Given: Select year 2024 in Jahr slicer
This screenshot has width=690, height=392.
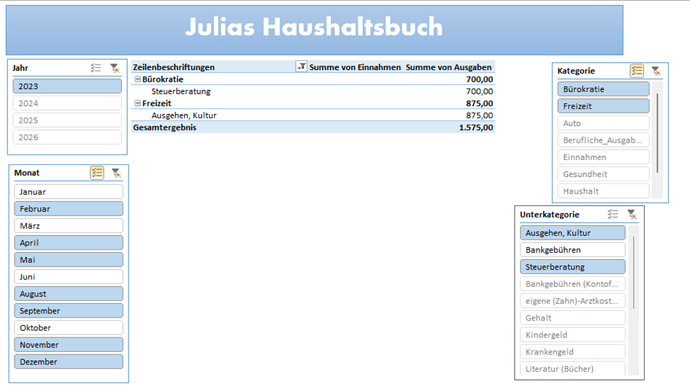Looking at the screenshot, I should (67, 103).
